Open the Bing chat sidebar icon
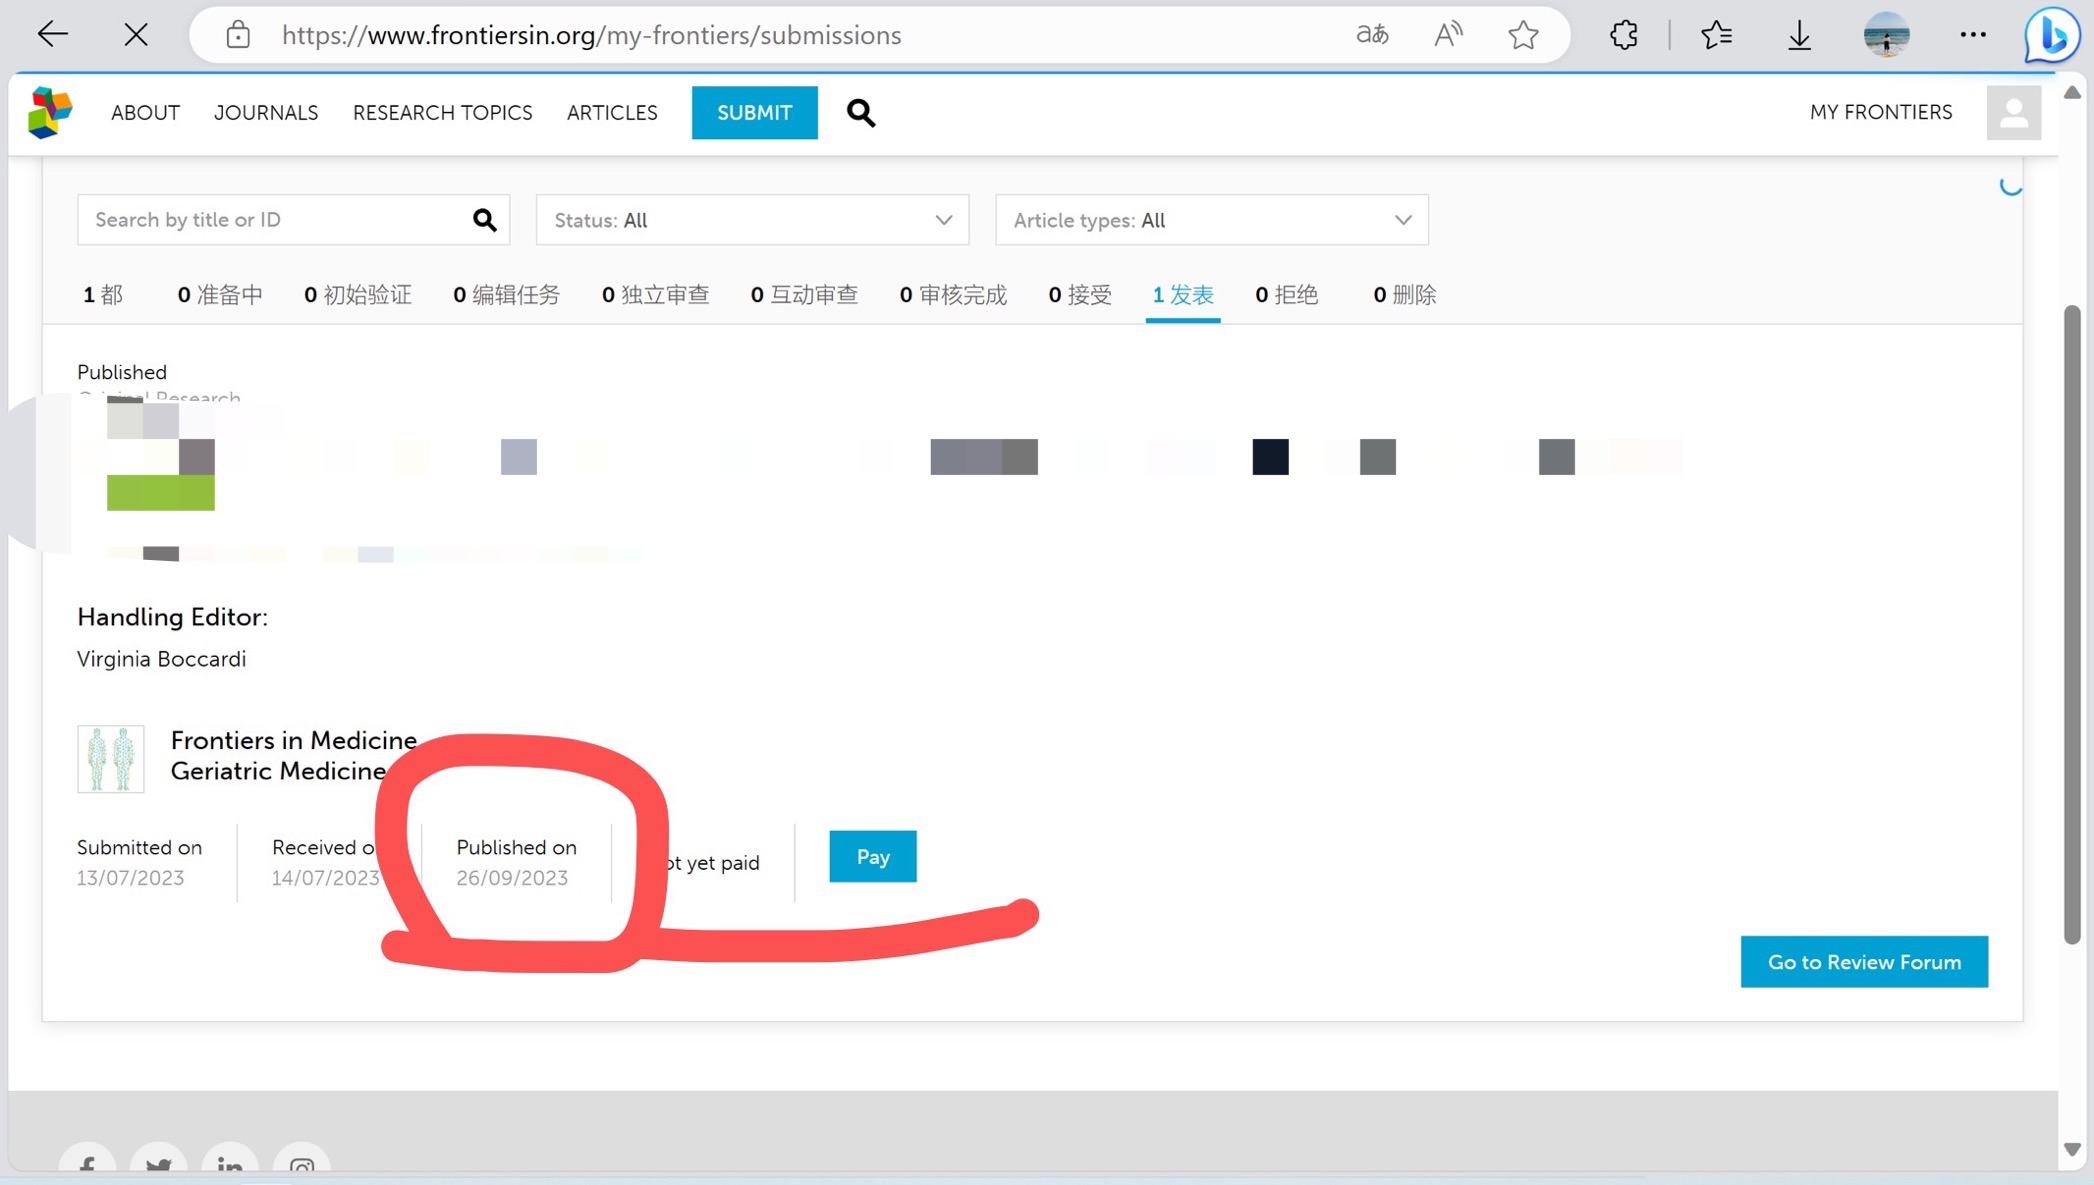This screenshot has width=2094, height=1185. 2051,35
